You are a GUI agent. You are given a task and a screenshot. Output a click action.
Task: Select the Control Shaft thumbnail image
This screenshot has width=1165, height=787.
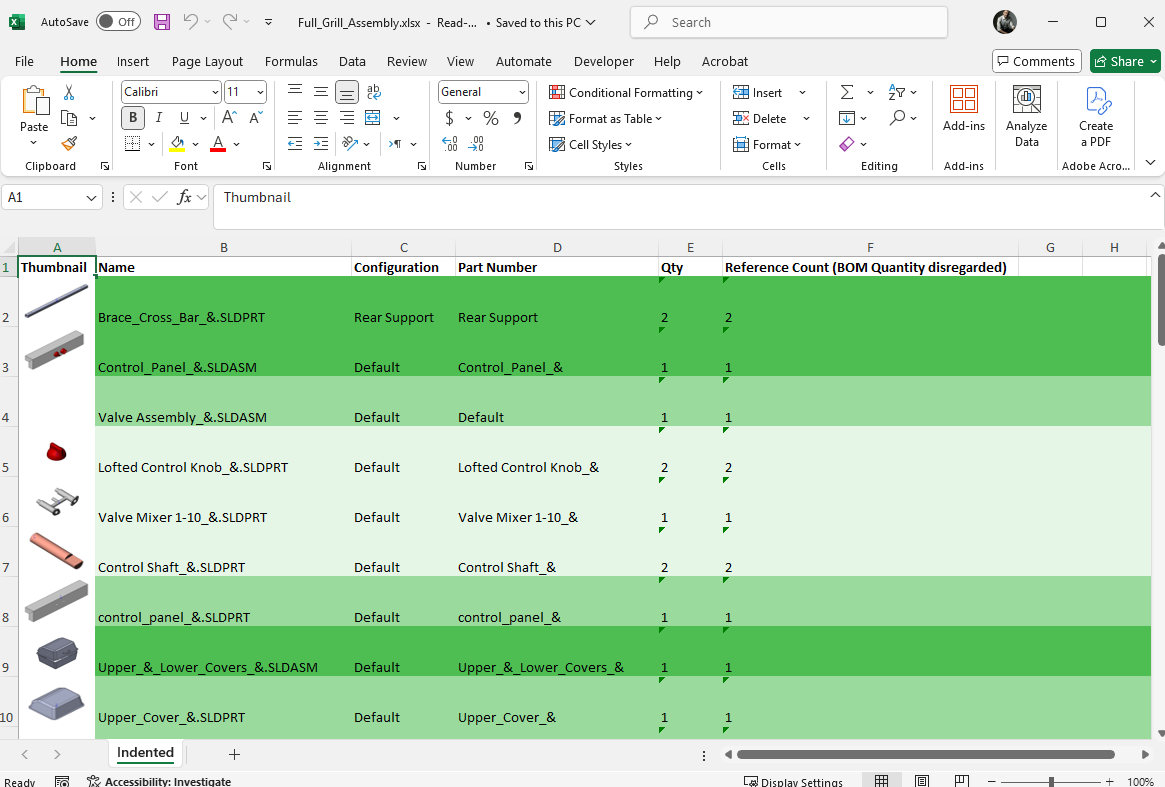click(57, 551)
